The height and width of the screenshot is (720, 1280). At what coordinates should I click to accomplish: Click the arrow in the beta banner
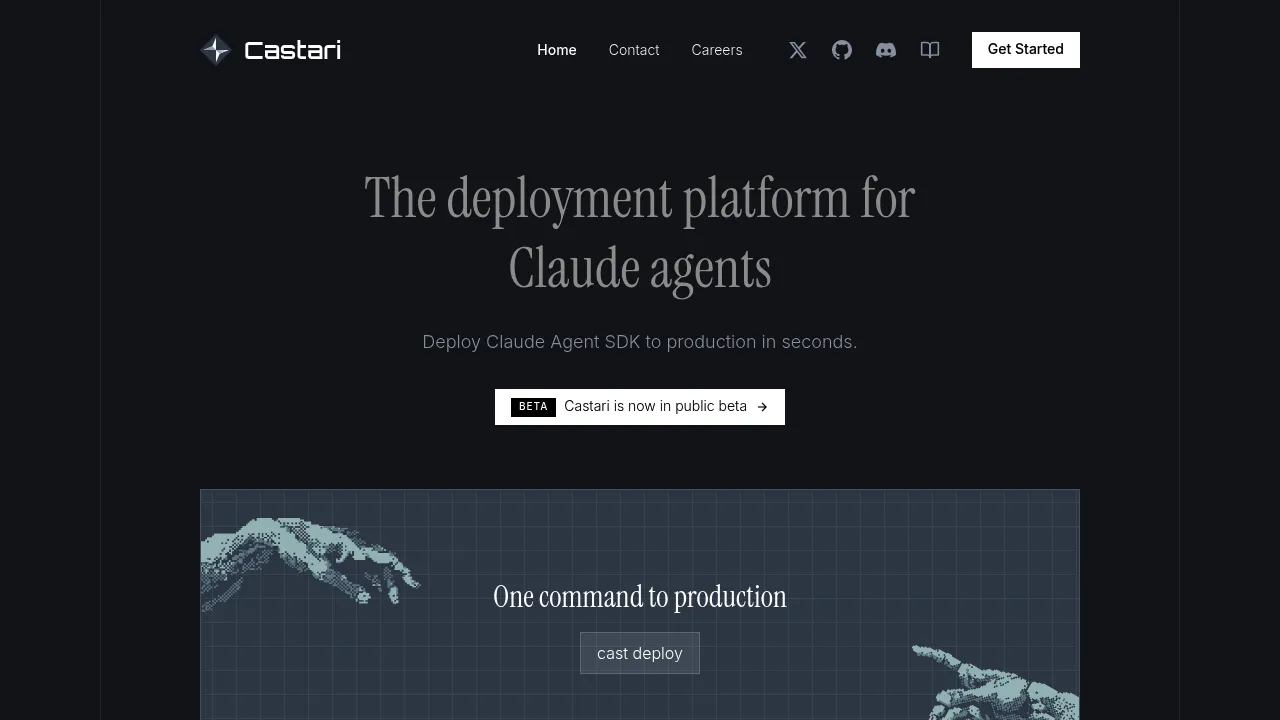pos(762,407)
